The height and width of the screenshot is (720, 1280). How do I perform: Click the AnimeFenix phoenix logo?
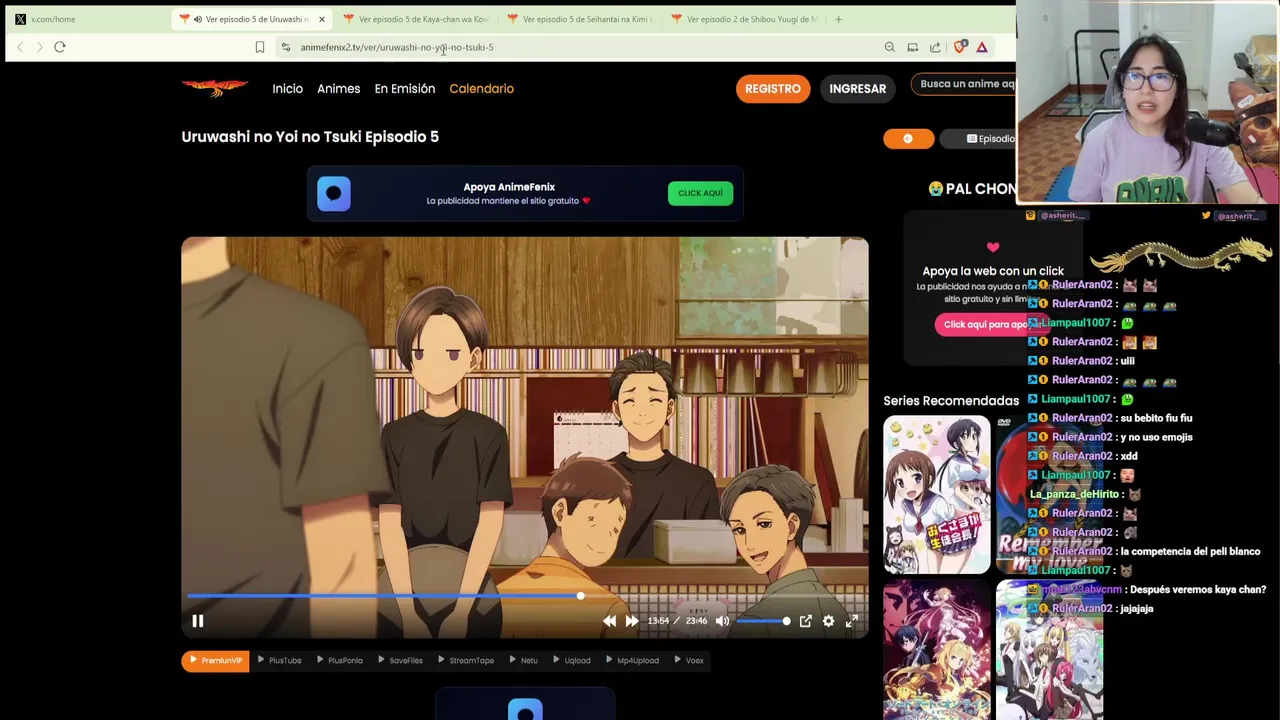coord(215,88)
